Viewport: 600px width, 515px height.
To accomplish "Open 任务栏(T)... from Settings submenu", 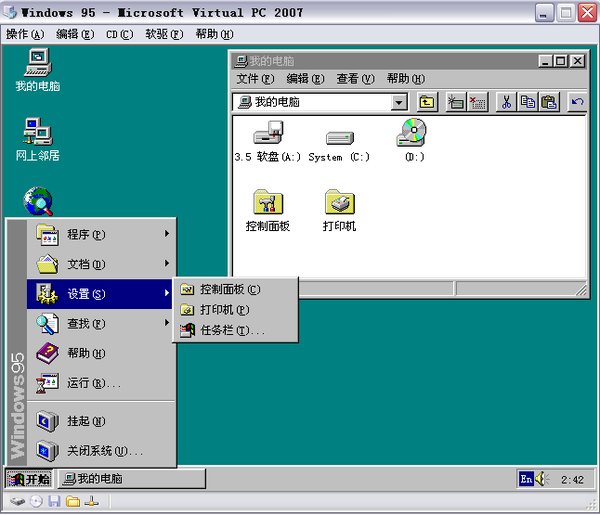I will [235, 330].
